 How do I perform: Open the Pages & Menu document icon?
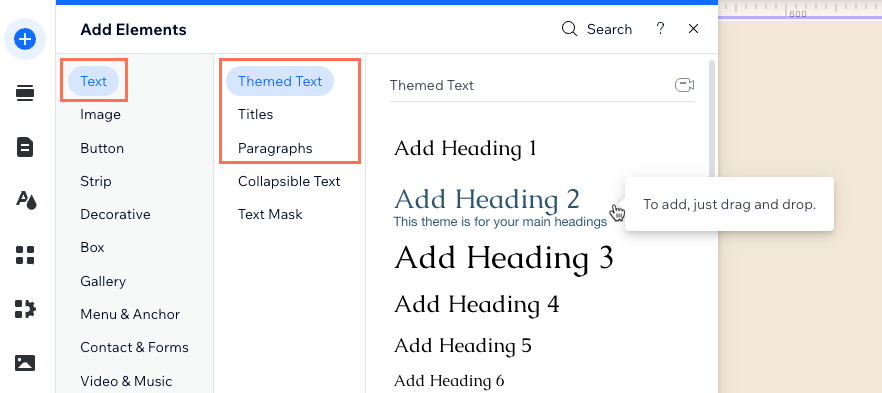pyautogui.click(x=25, y=147)
